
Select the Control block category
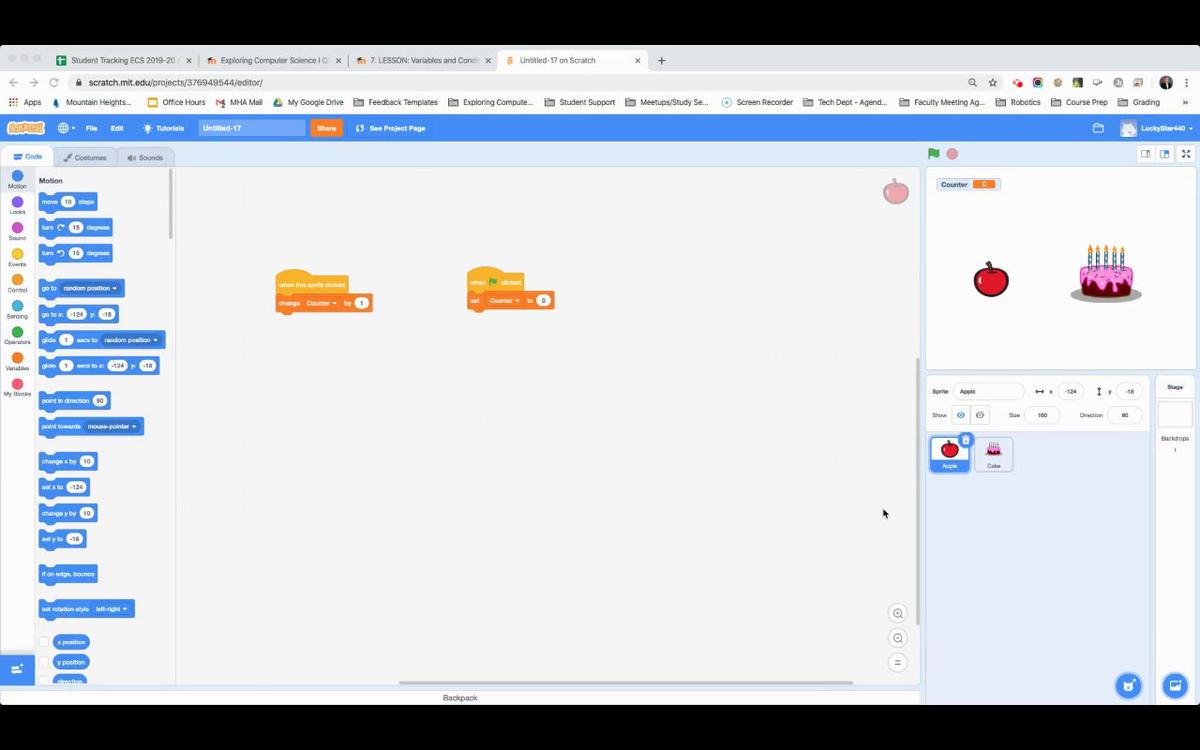click(x=17, y=284)
